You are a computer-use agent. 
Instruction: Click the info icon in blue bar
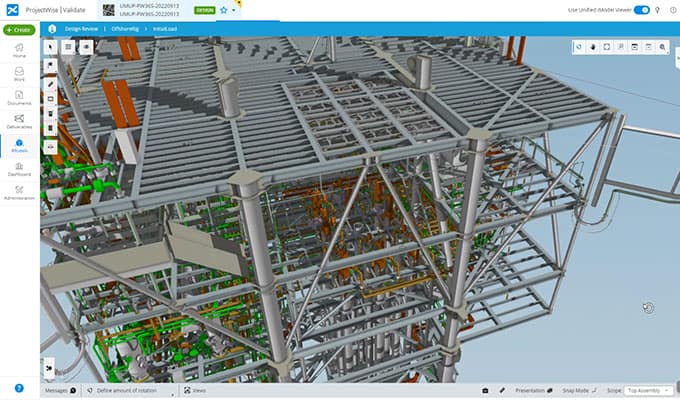click(52, 29)
